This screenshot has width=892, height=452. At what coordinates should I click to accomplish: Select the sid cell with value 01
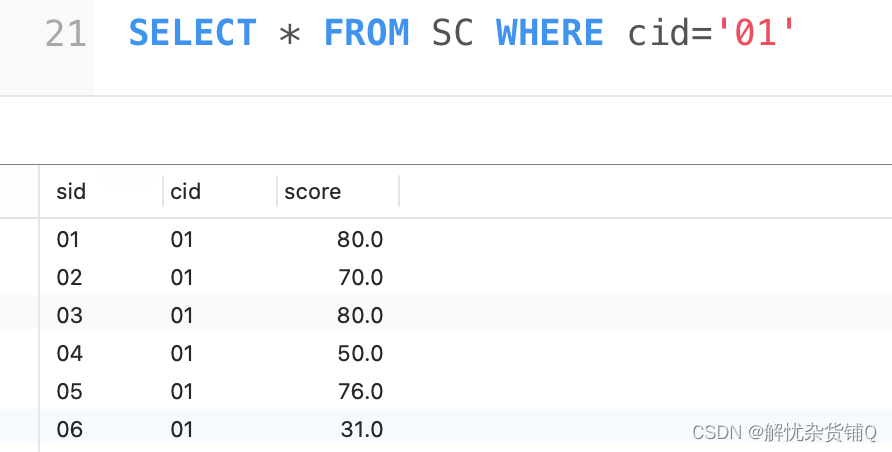68,239
